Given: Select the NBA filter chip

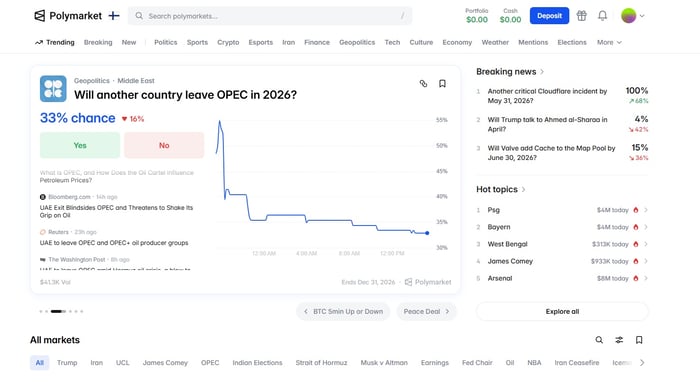Looking at the screenshot, I should point(534,363).
